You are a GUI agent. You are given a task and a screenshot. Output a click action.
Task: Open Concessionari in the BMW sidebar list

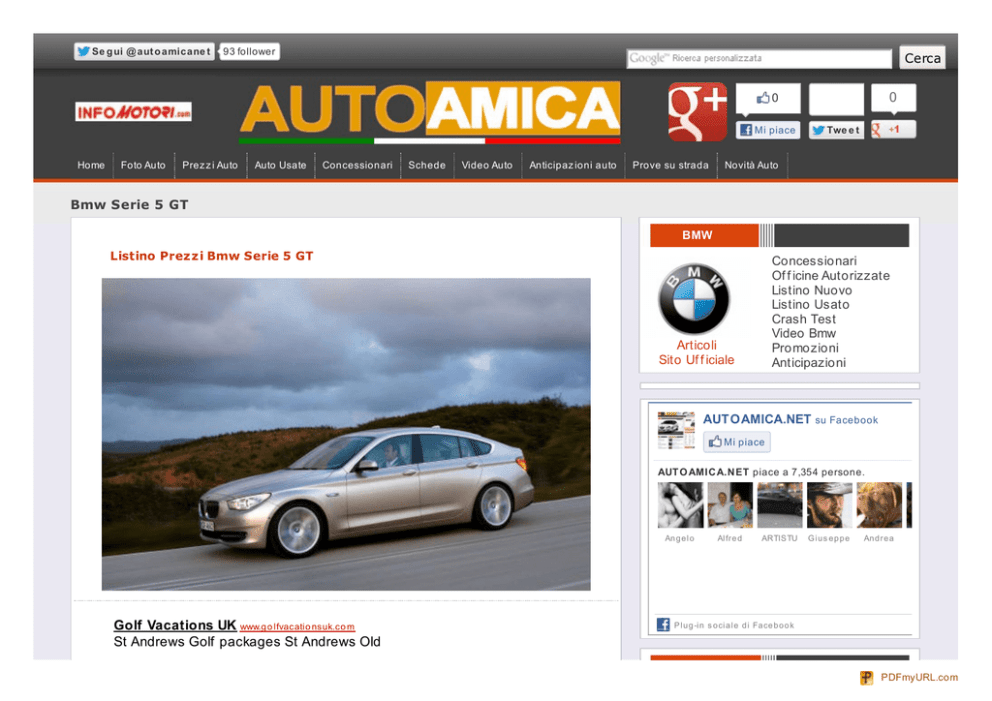click(814, 261)
